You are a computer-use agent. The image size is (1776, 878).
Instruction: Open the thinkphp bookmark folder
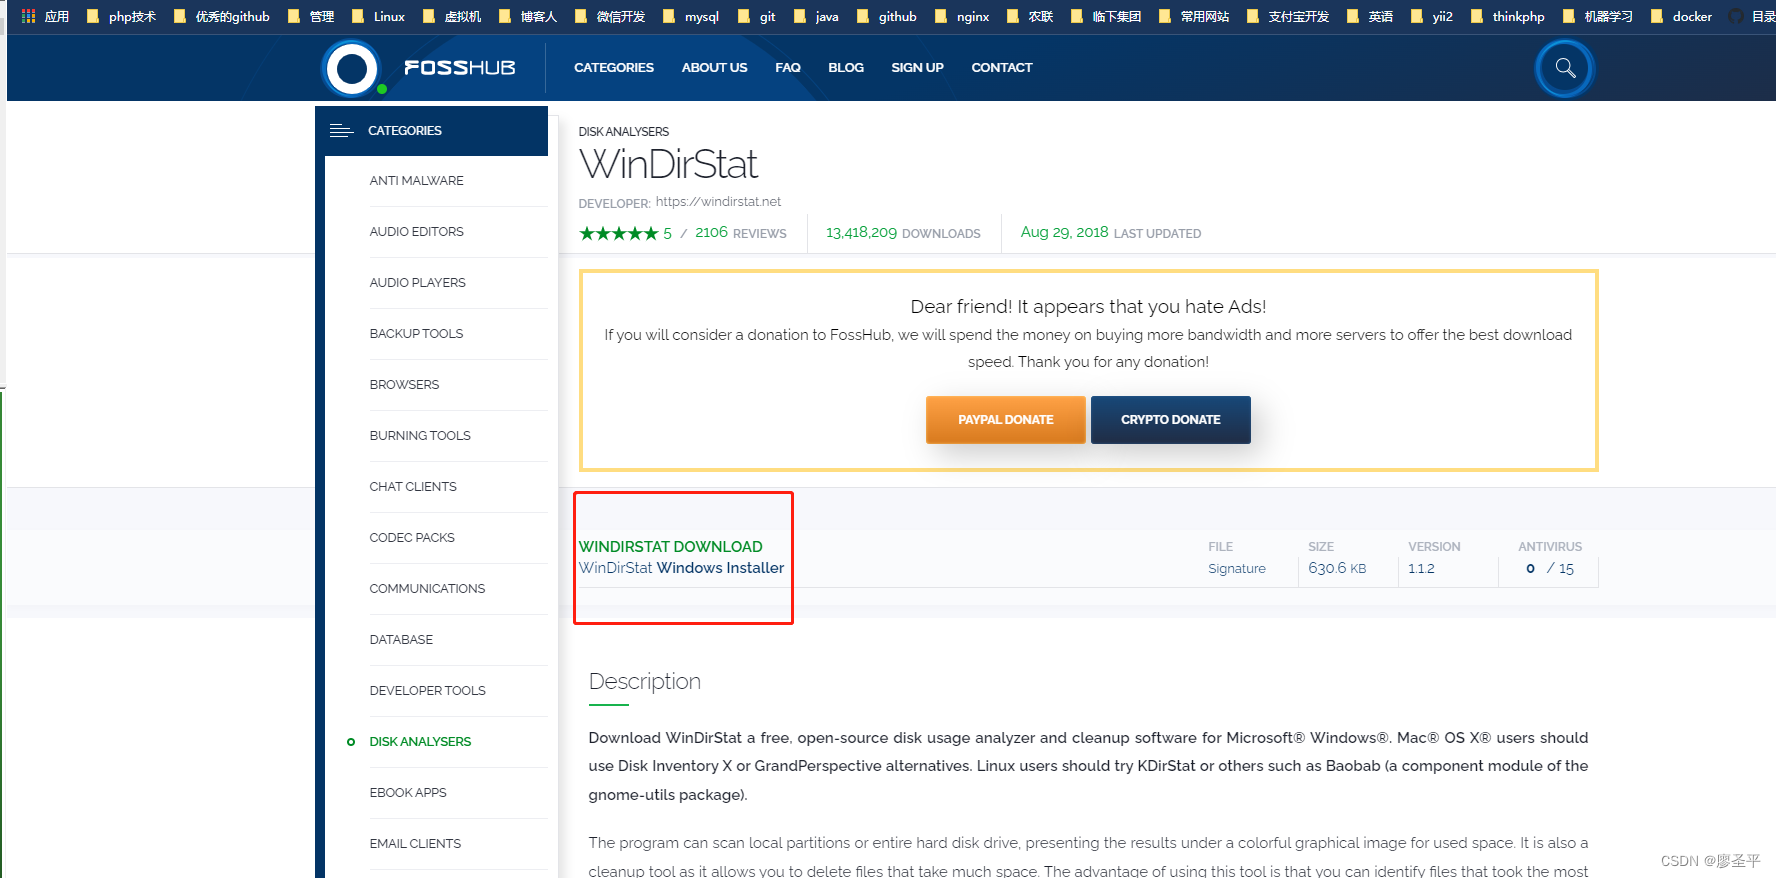point(1507,16)
